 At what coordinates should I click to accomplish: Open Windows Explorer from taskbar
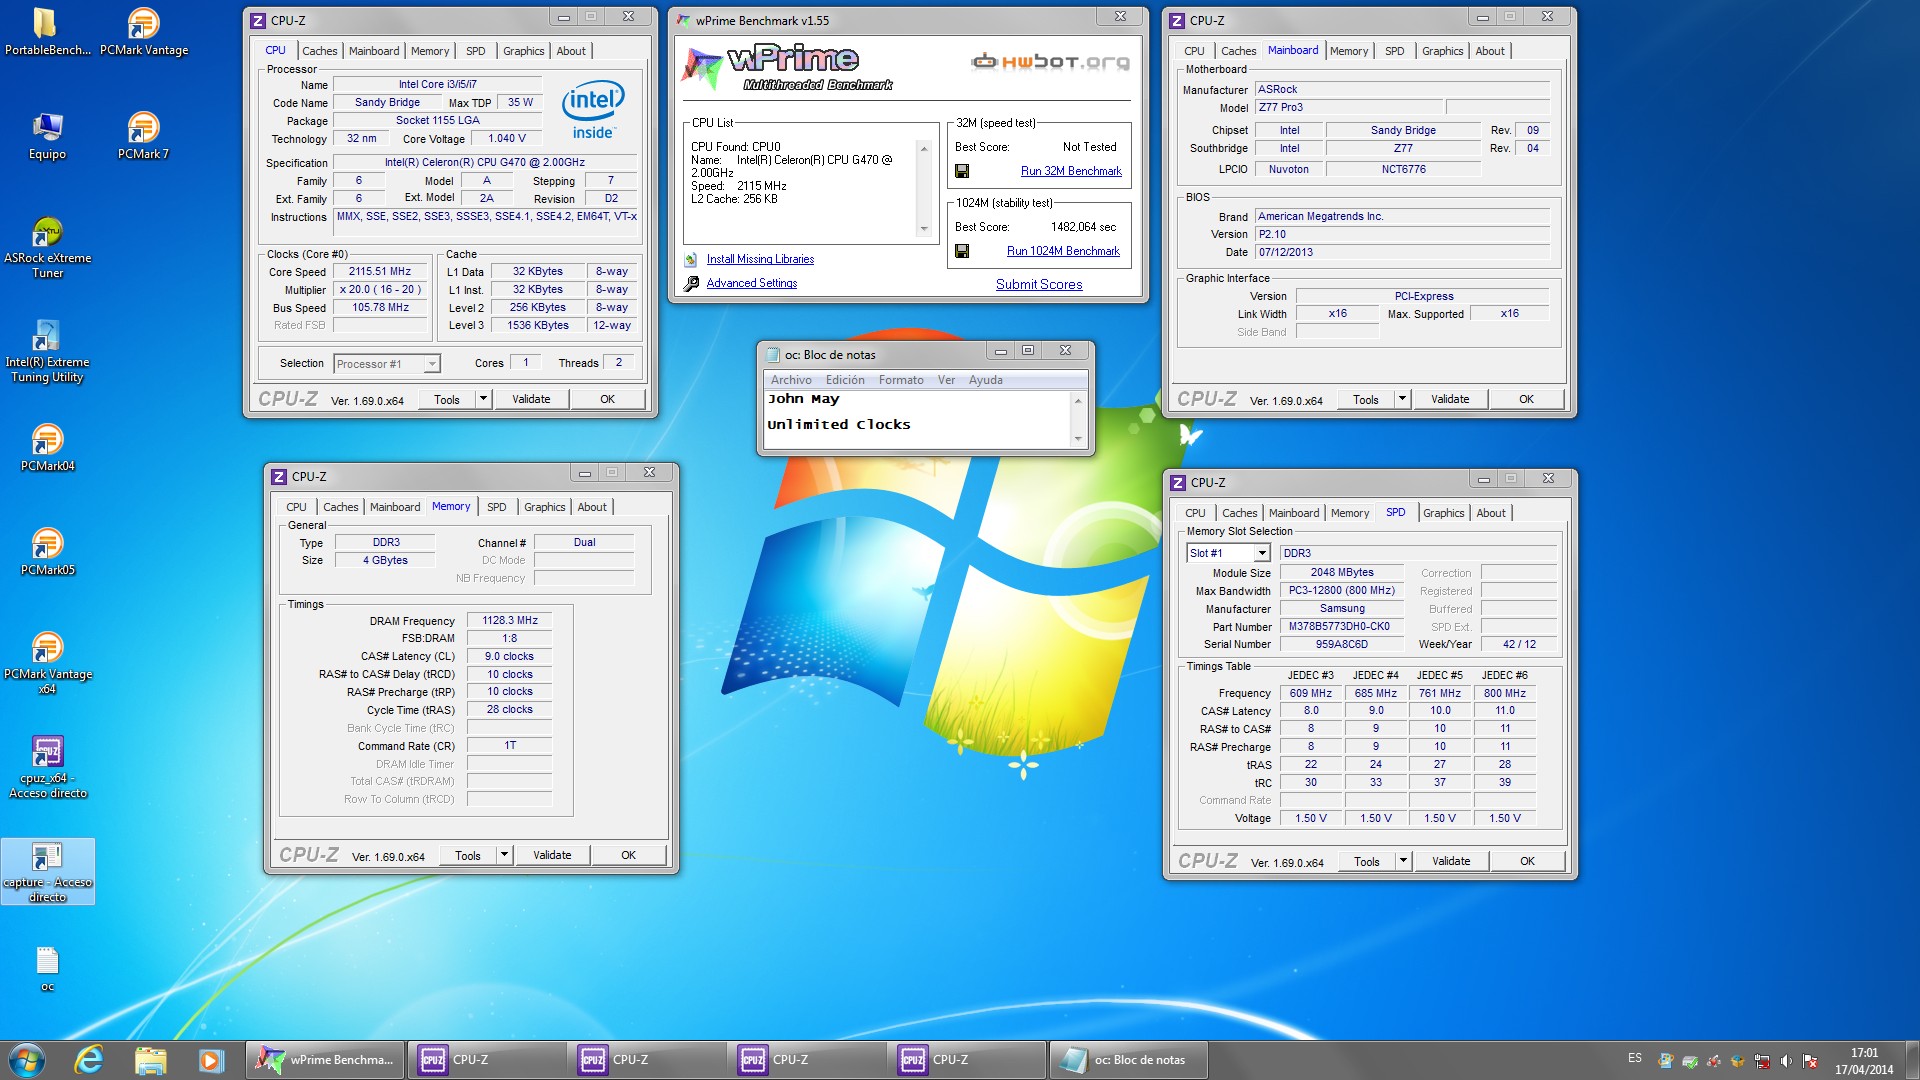point(150,1060)
